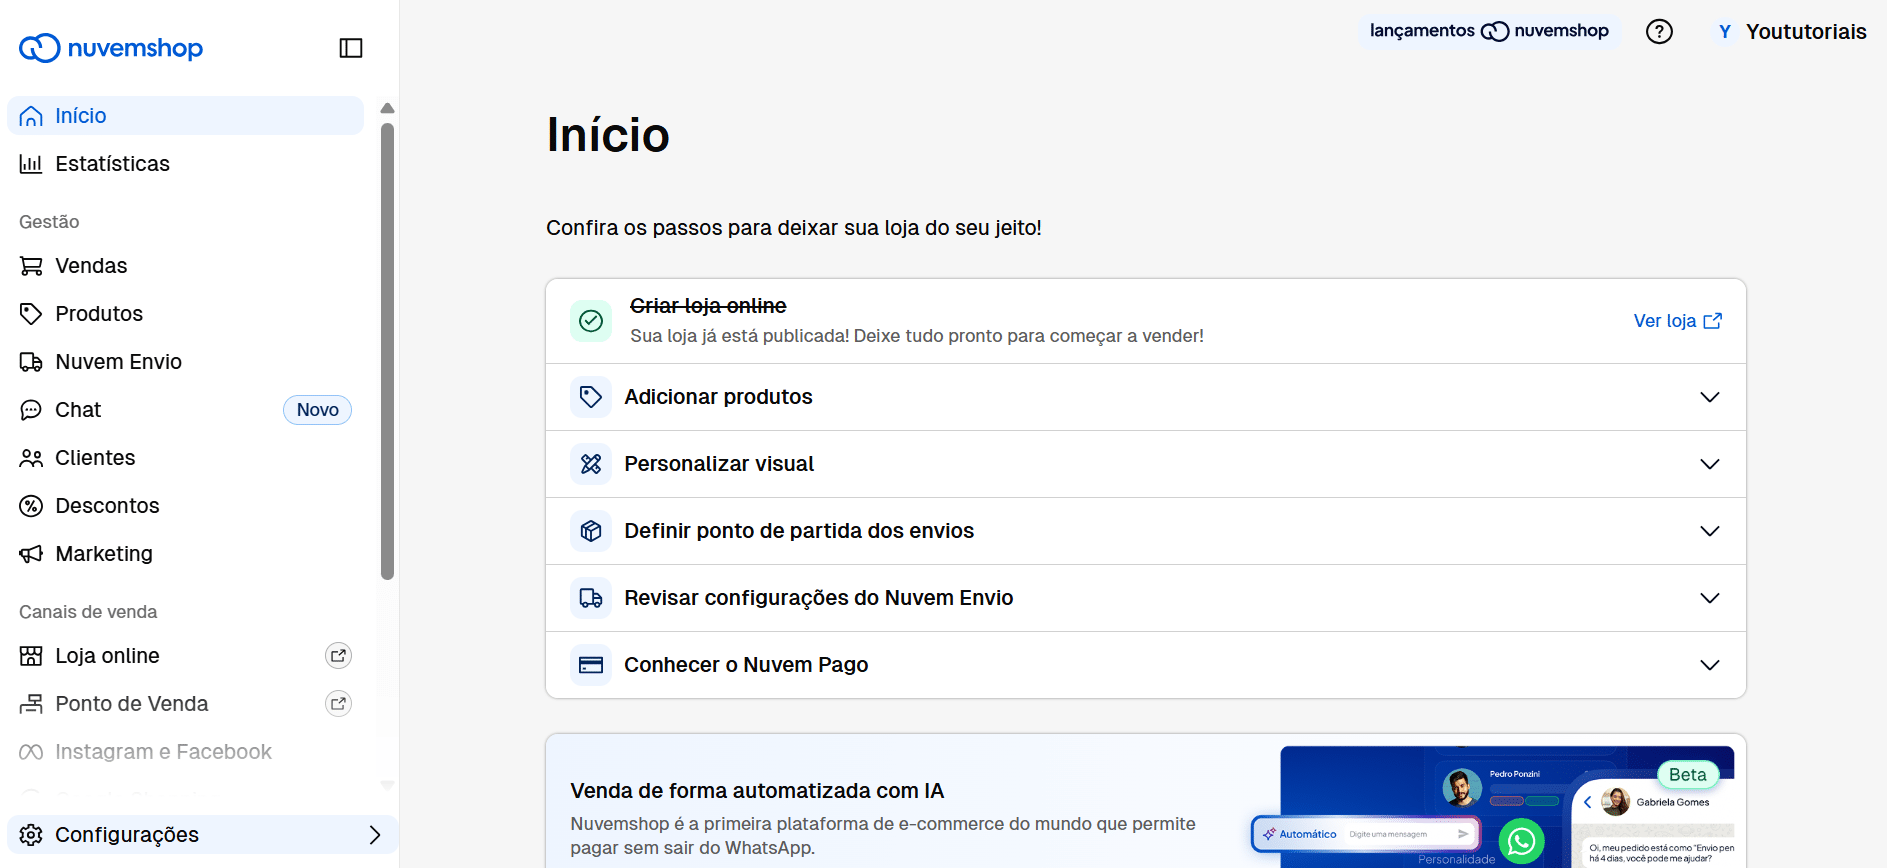Click the Beta badge on banner image
1887x868 pixels.
1688,775
